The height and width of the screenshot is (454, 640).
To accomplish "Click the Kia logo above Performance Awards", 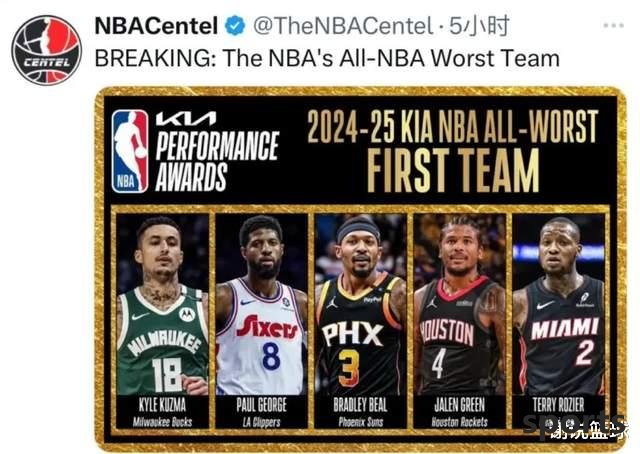I will pos(186,118).
